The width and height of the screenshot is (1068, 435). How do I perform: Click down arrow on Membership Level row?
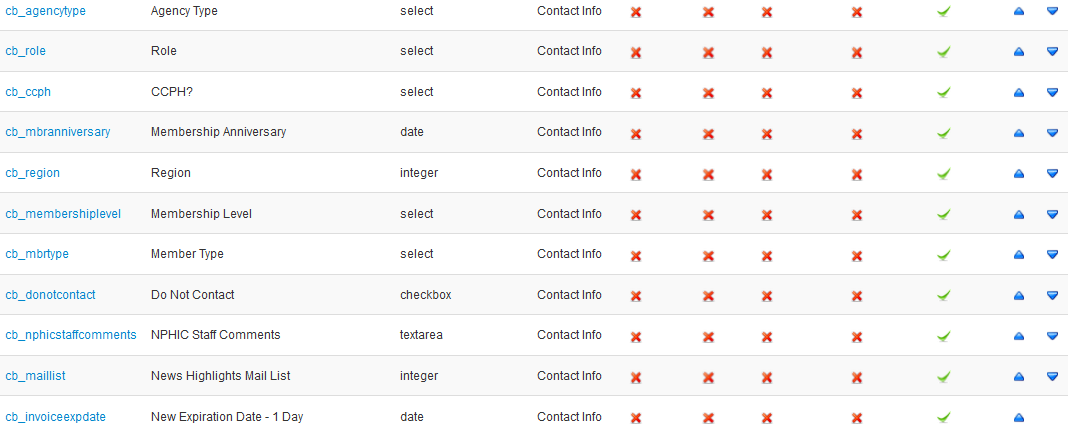point(1052,214)
